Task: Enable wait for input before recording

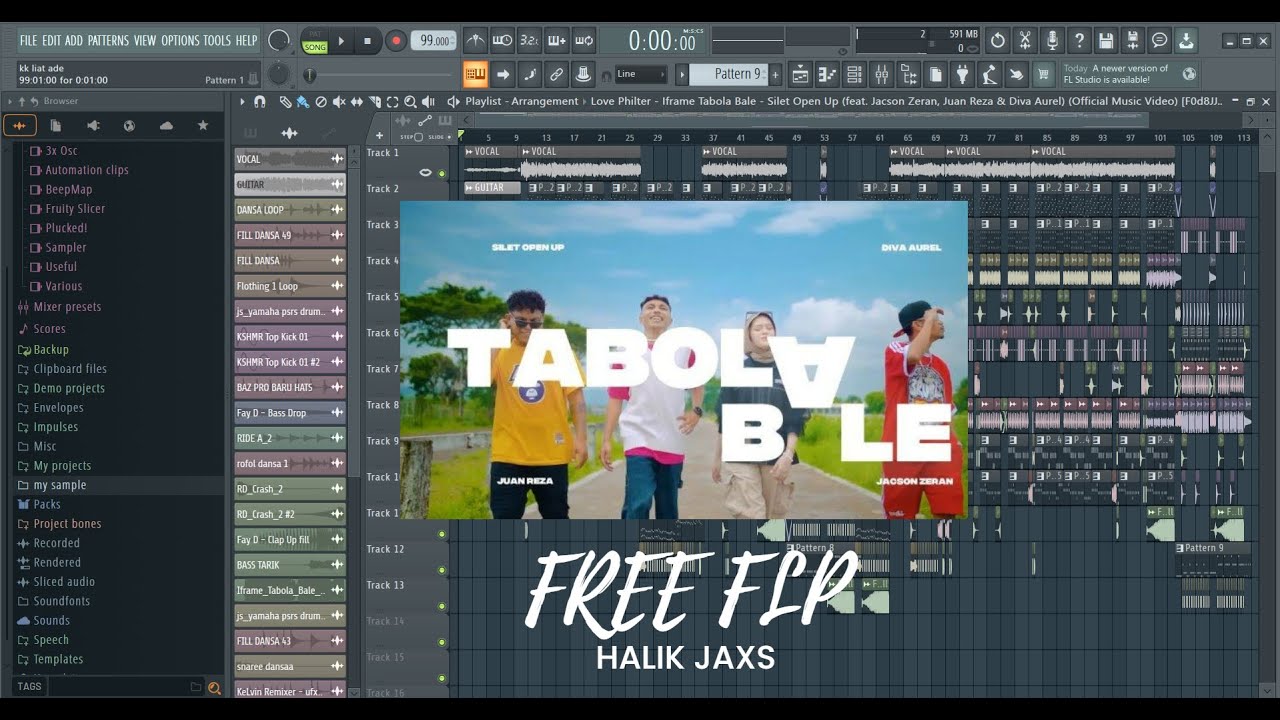Action: point(503,41)
